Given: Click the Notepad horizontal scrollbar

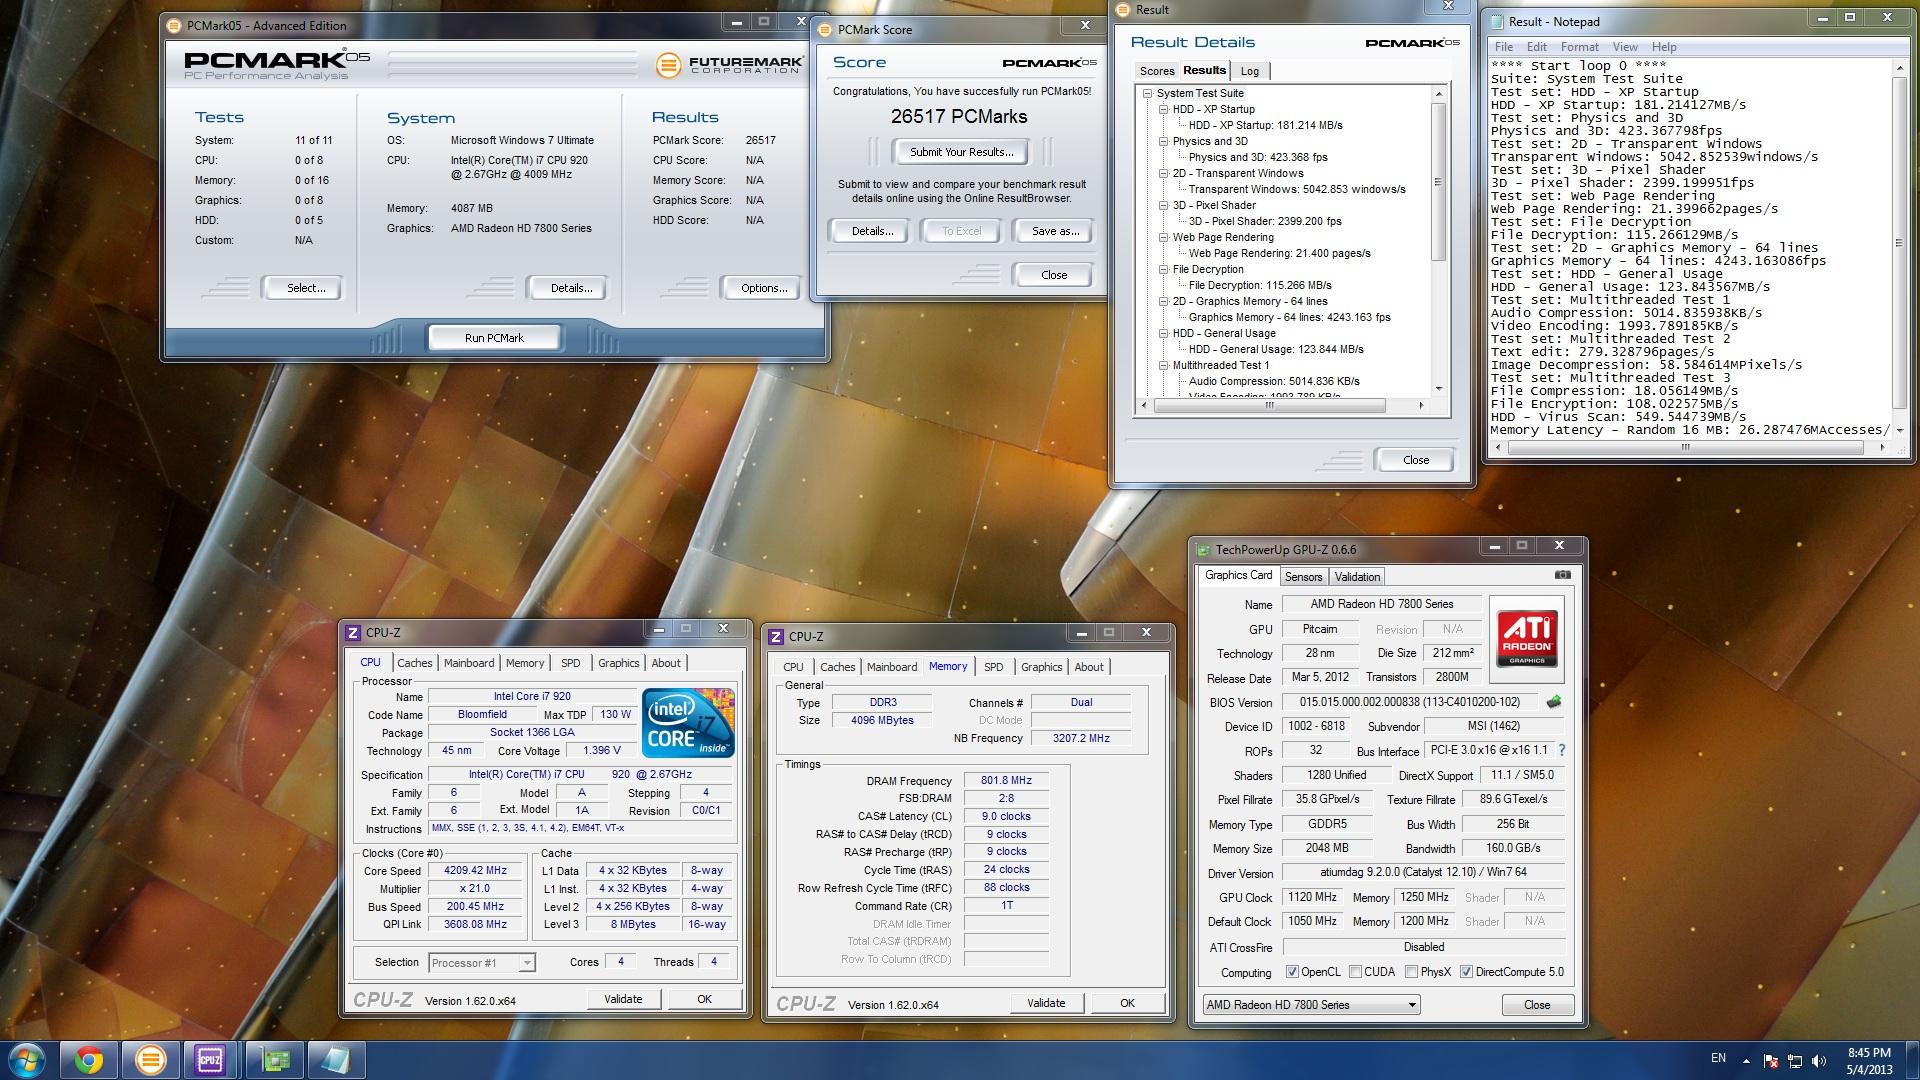Looking at the screenshot, I should click(1689, 448).
